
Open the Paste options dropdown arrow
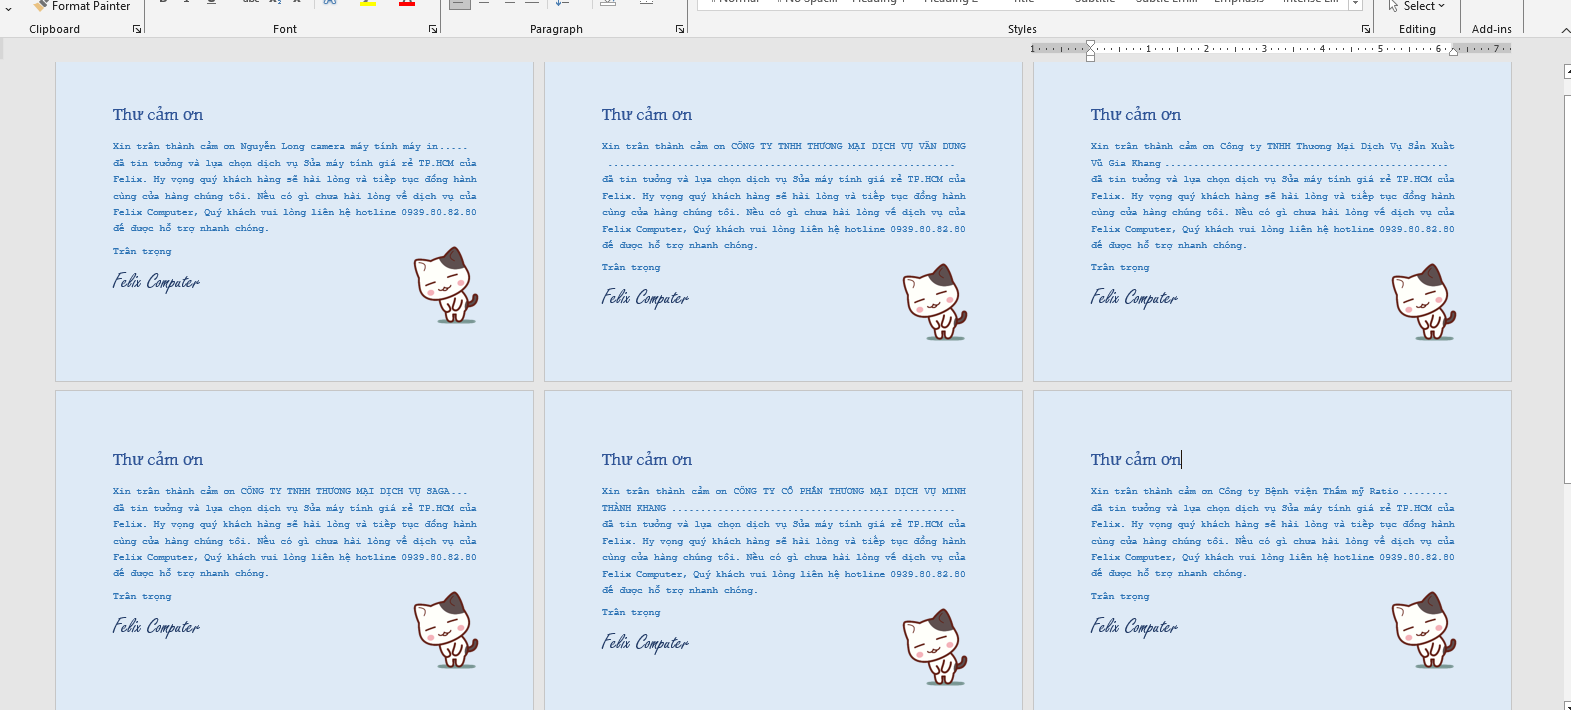tap(8, 8)
